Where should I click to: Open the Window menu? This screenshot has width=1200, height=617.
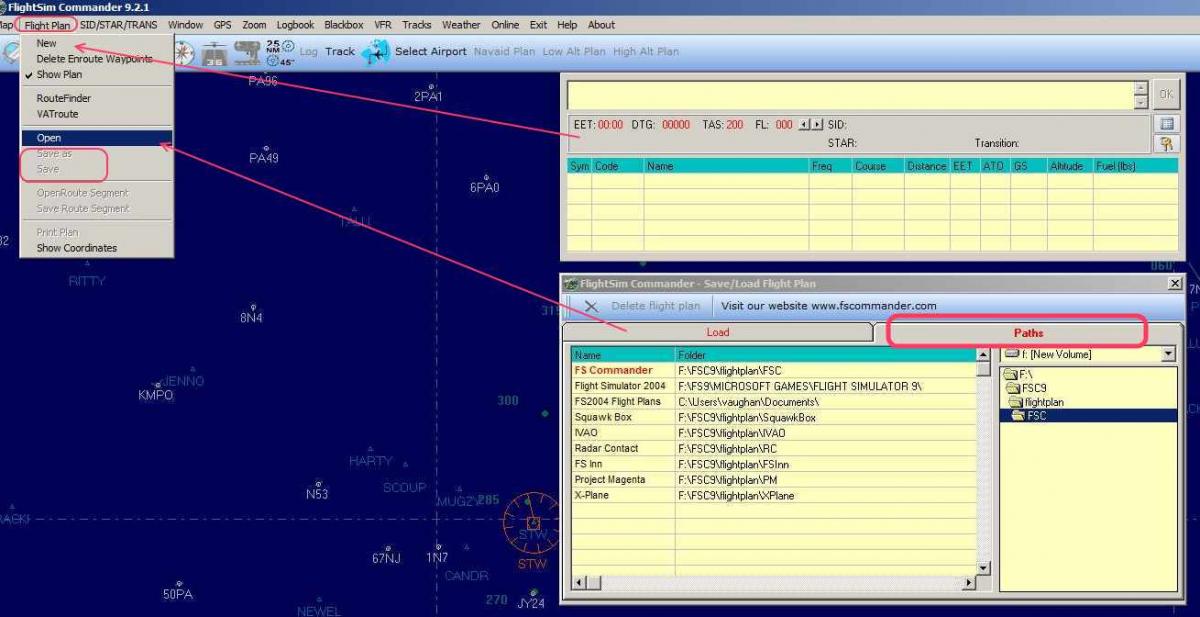(185, 25)
